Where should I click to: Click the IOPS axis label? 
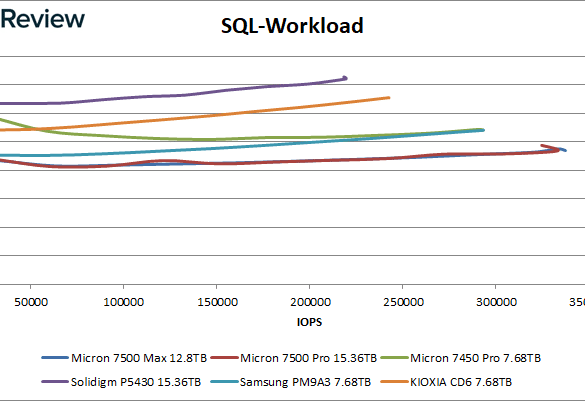point(309,322)
